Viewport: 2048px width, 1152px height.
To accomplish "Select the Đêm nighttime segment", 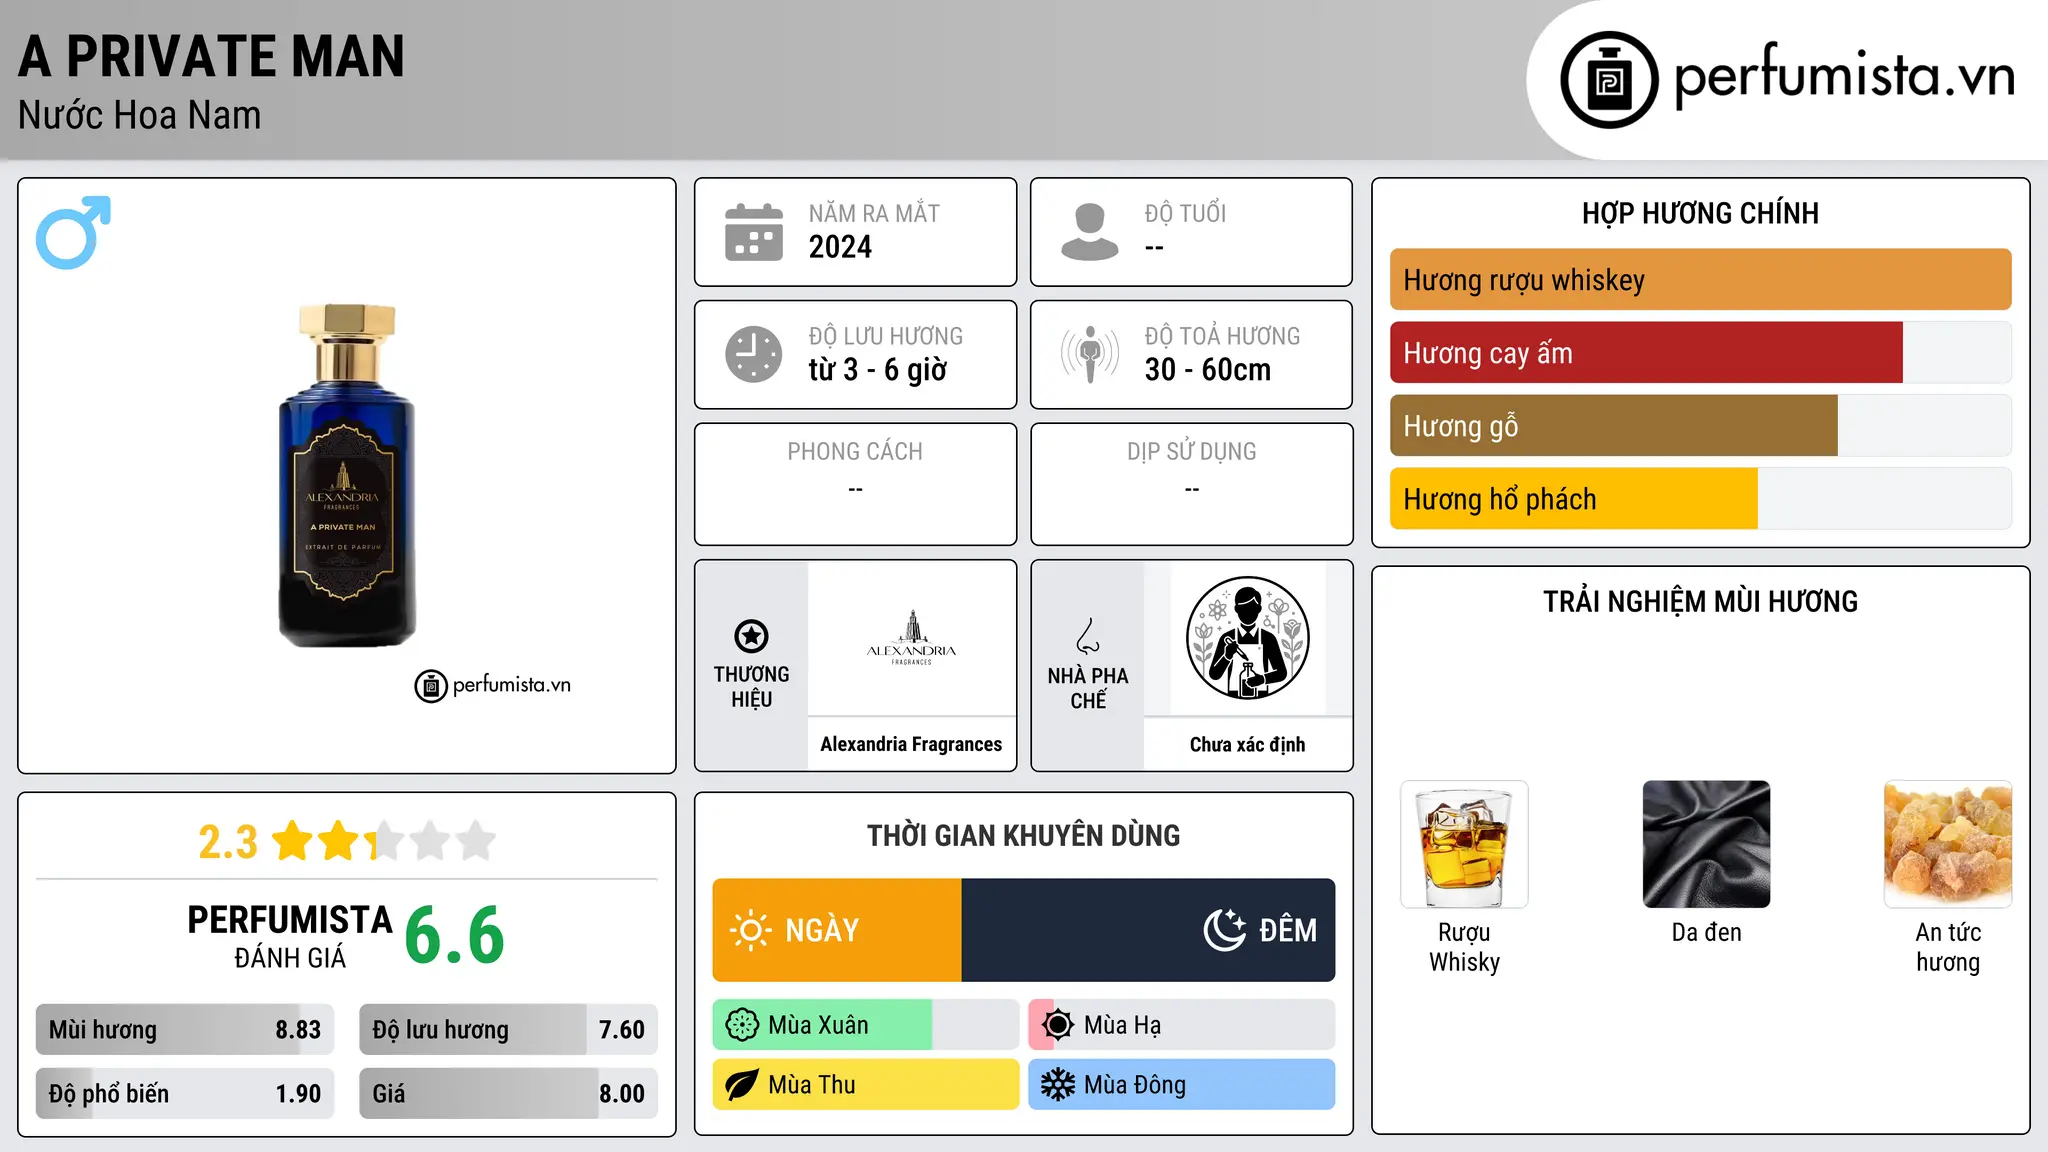I will click(x=1148, y=930).
